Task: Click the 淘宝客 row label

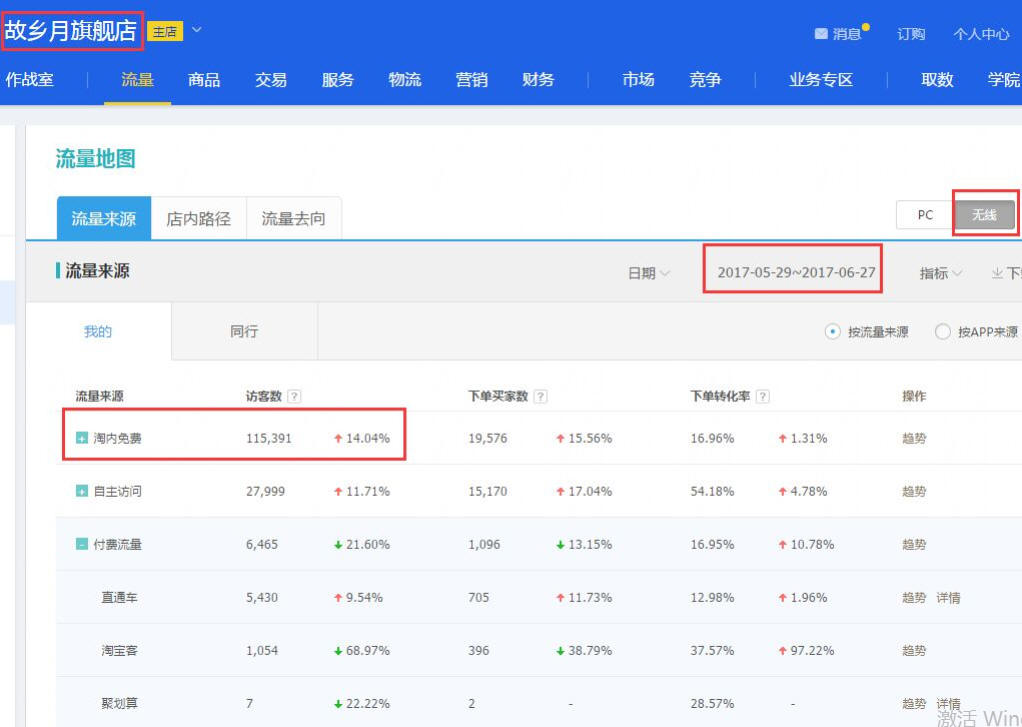Action: [119, 650]
